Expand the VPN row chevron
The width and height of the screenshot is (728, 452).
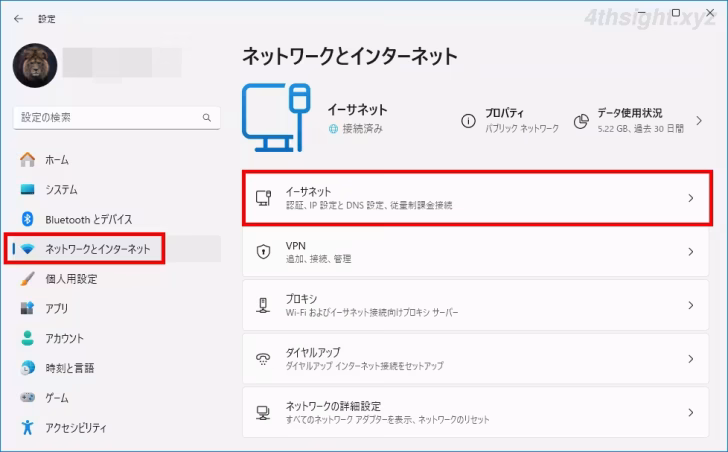691,252
